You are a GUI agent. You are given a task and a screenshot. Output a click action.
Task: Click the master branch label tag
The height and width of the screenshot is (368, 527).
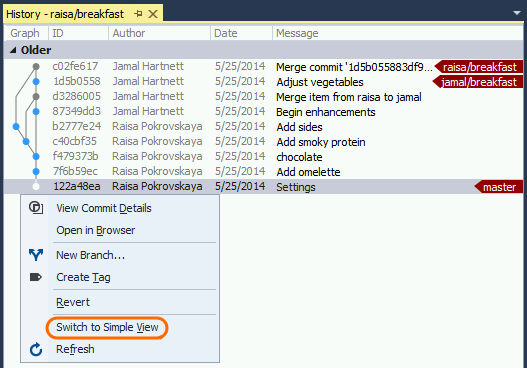[x=499, y=187]
